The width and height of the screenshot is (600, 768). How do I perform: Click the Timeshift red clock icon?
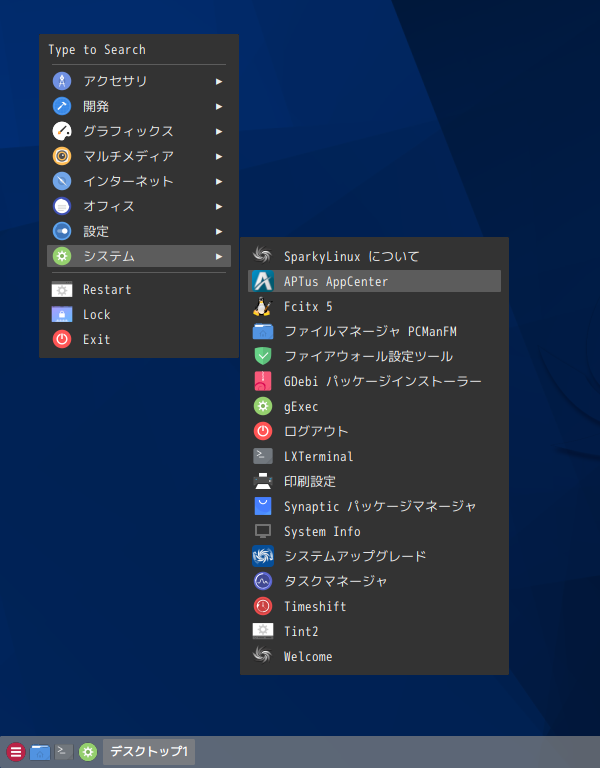click(x=263, y=606)
